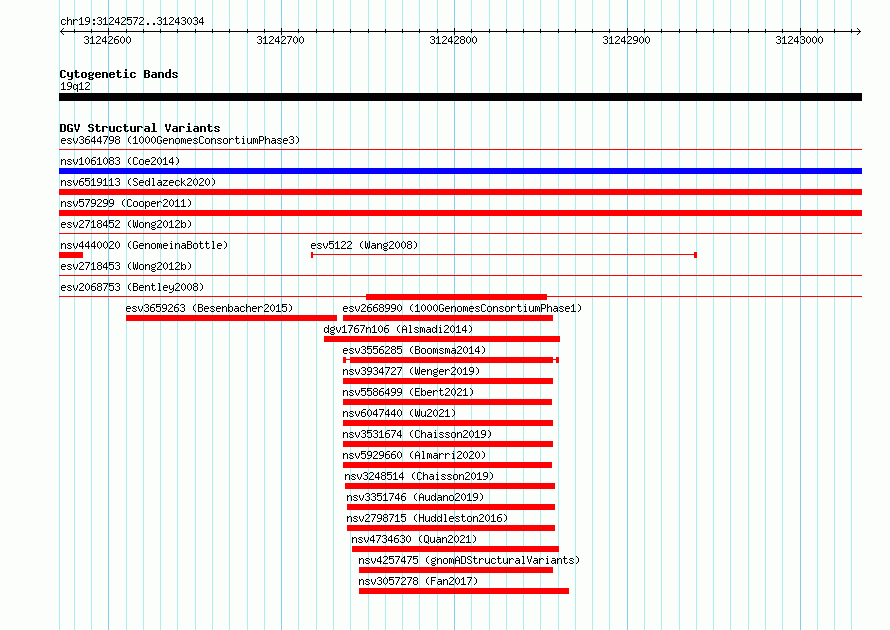This screenshot has height=630, width=890.
Task: Click the Cytogenetic Bands track title
Action: [x=119, y=74]
